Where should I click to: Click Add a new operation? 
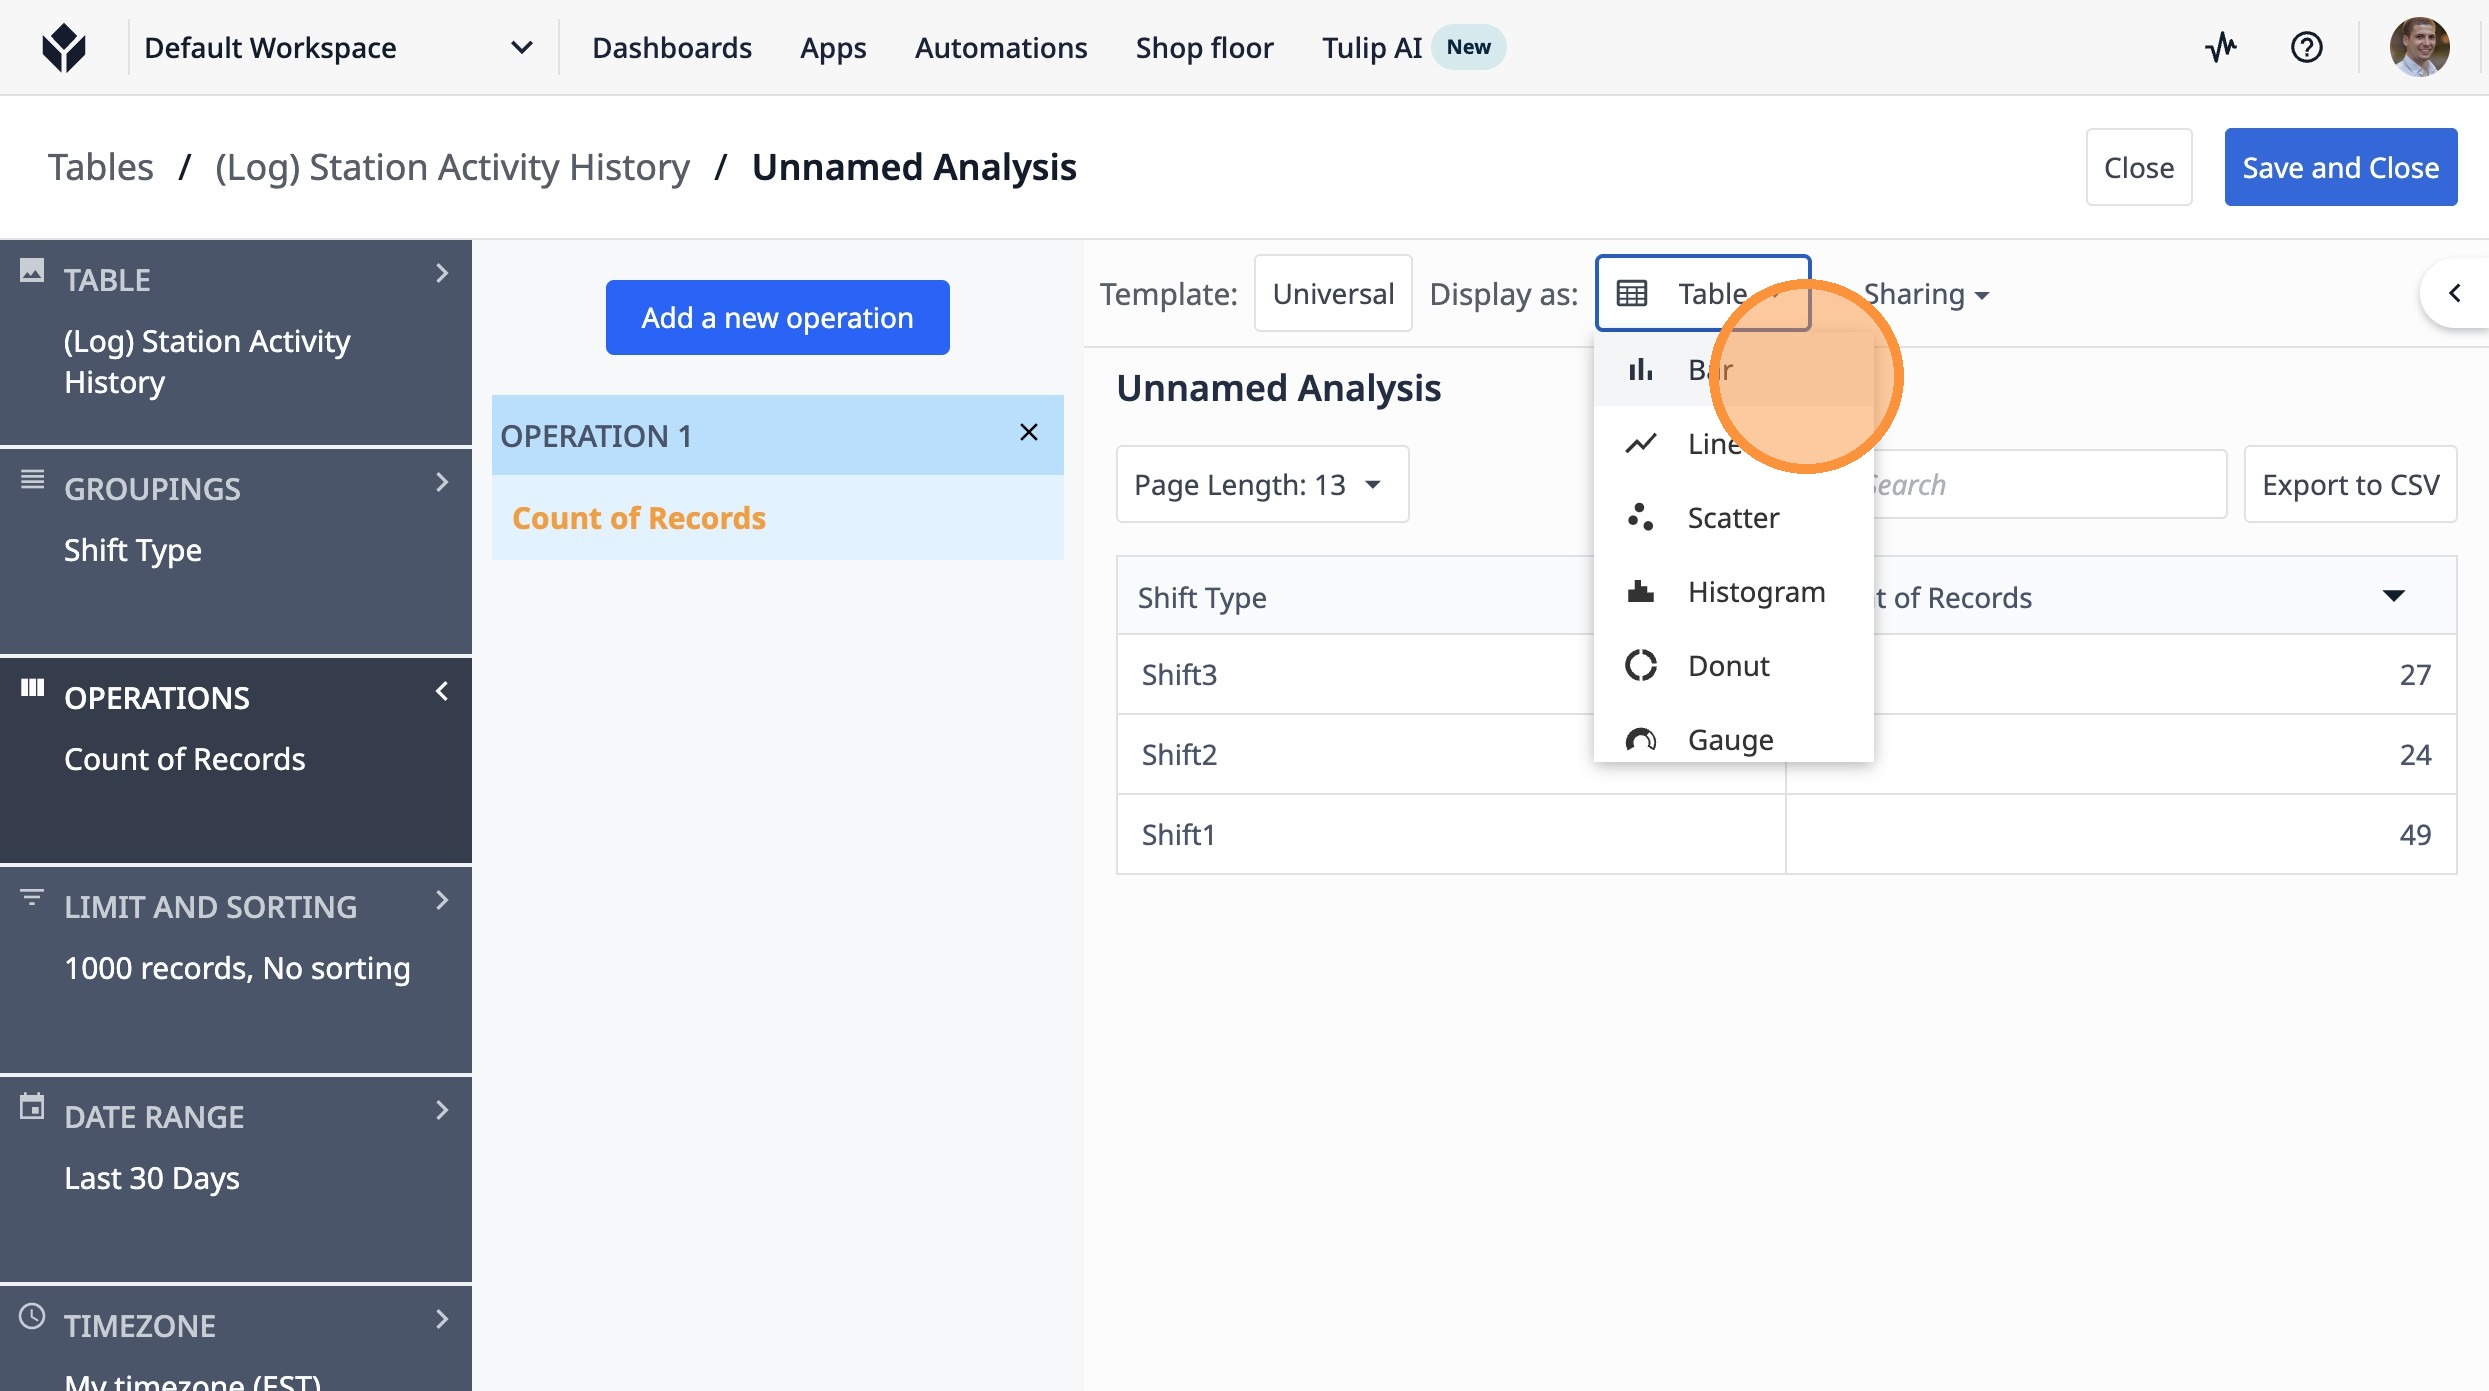(777, 318)
